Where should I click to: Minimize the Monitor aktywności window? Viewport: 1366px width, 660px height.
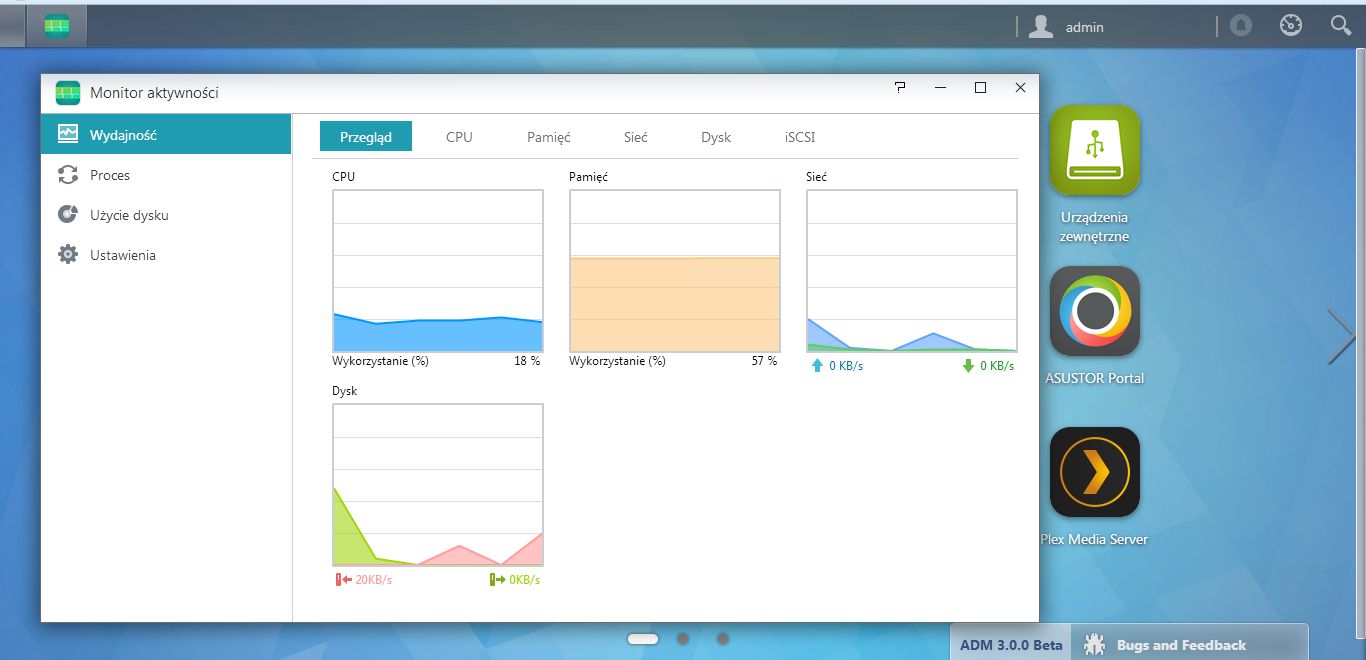[940, 88]
